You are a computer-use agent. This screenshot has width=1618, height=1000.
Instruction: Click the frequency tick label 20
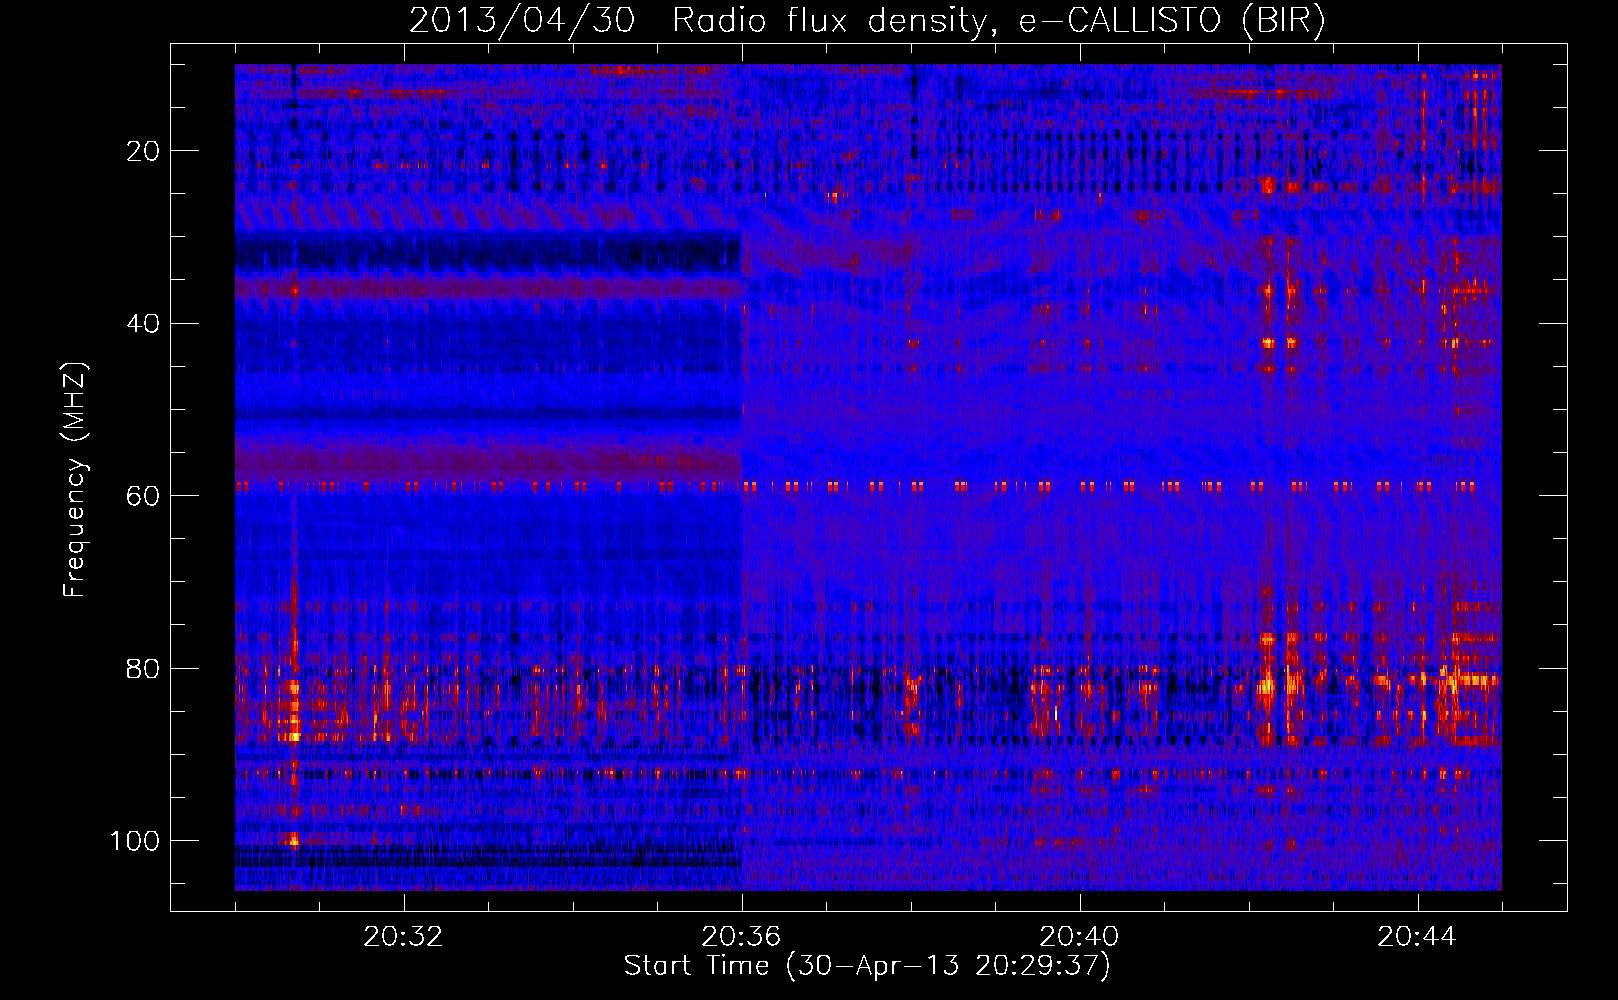pyautogui.click(x=144, y=151)
